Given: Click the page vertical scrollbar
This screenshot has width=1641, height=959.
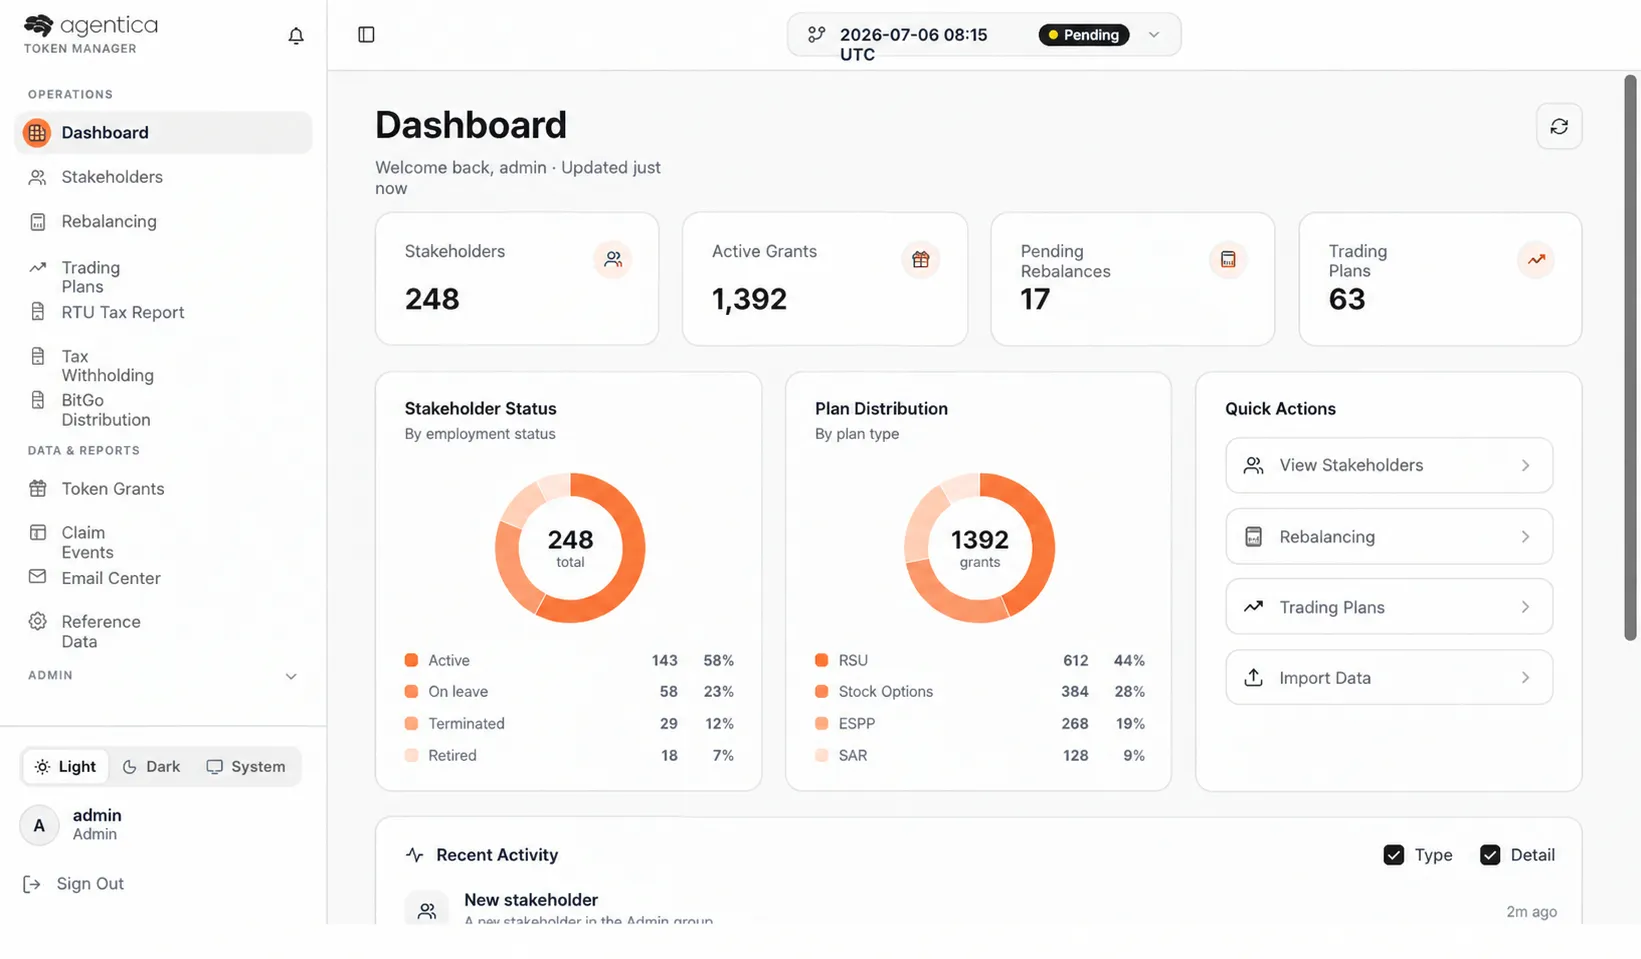Looking at the screenshot, I should [x=1631, y=358].
